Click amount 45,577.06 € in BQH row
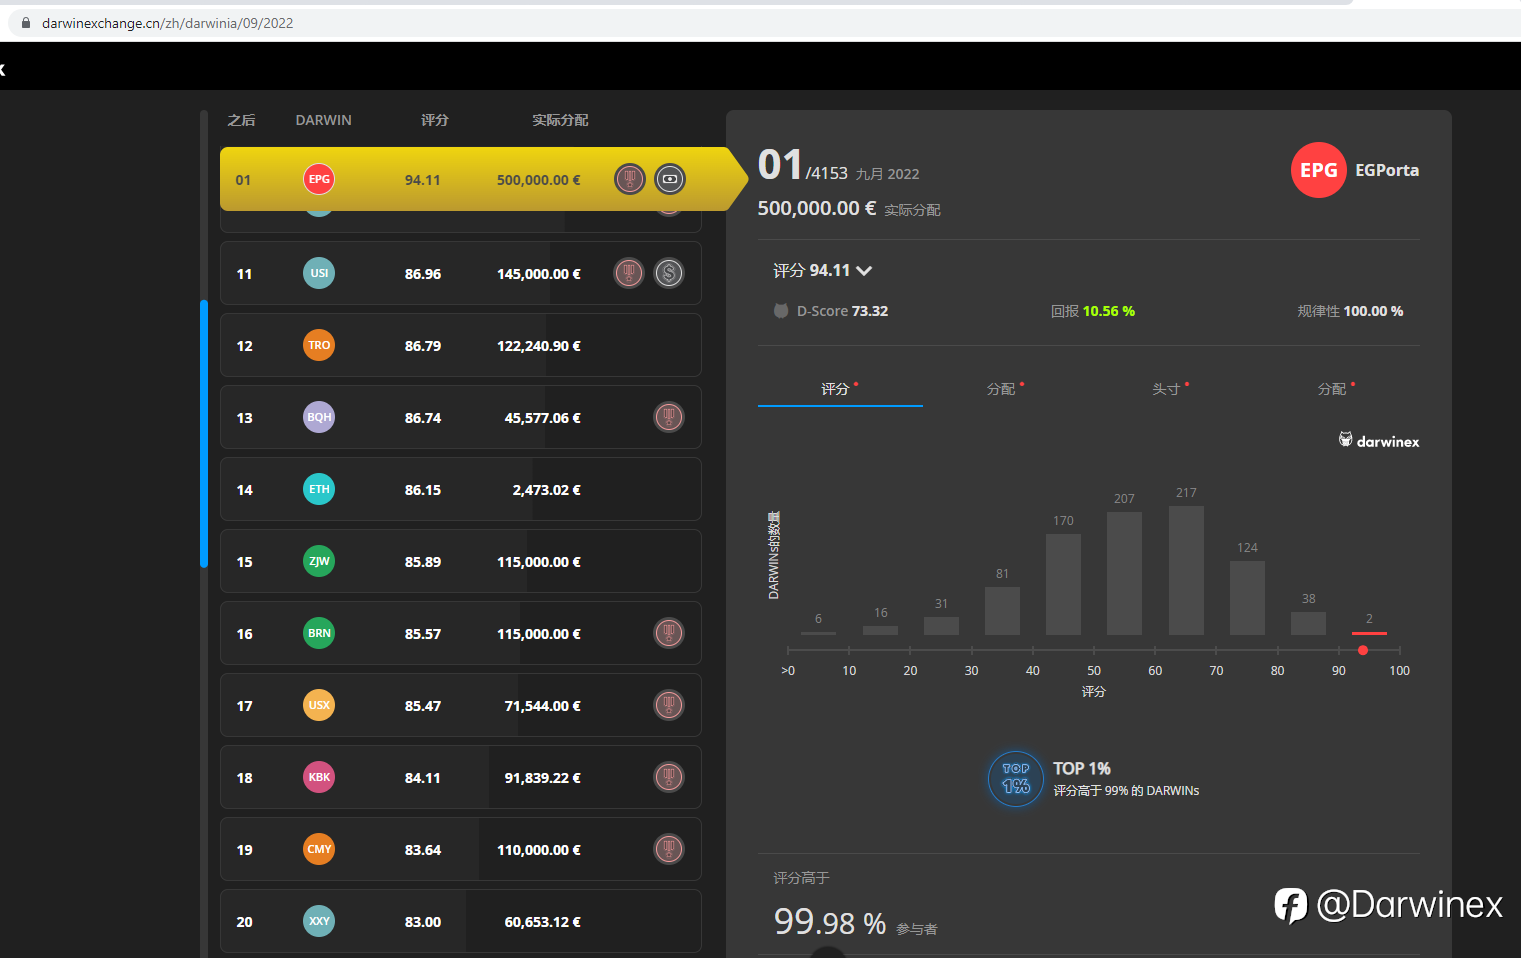The height and width of the screenshot is (958, 1521). click(x=543, y=418)
